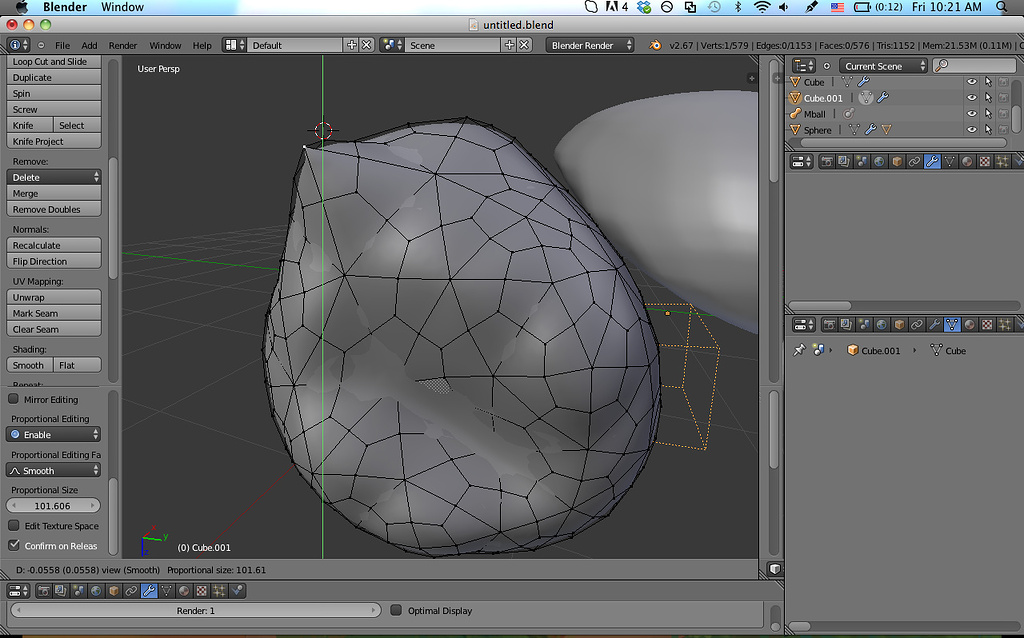Click the Mark Seam button
1024x638 pixels.
point(54,313)
